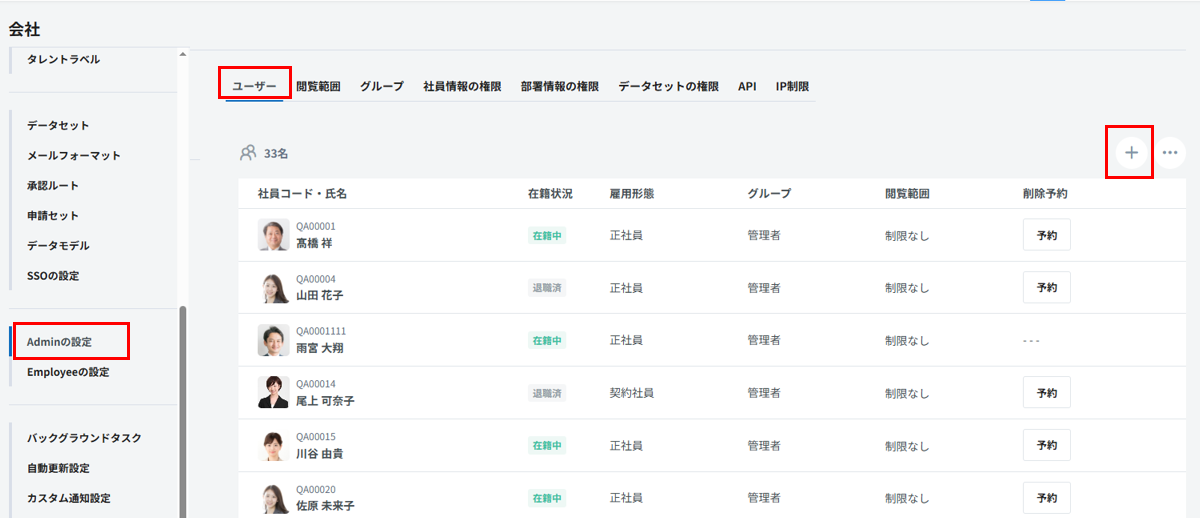Select 川谷 由貴's avatar image
Viewport: 1200px width, 518px height.
click(x=273, y=445)
